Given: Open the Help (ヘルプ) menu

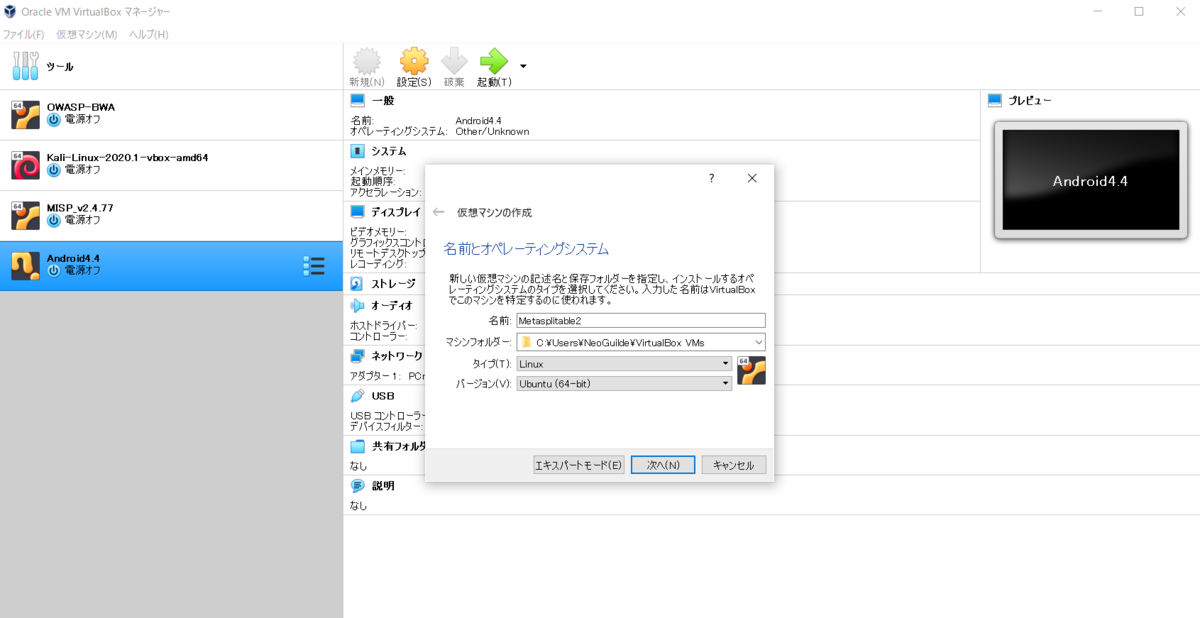Looking at the screenshot, I should [x=149, y=34].
